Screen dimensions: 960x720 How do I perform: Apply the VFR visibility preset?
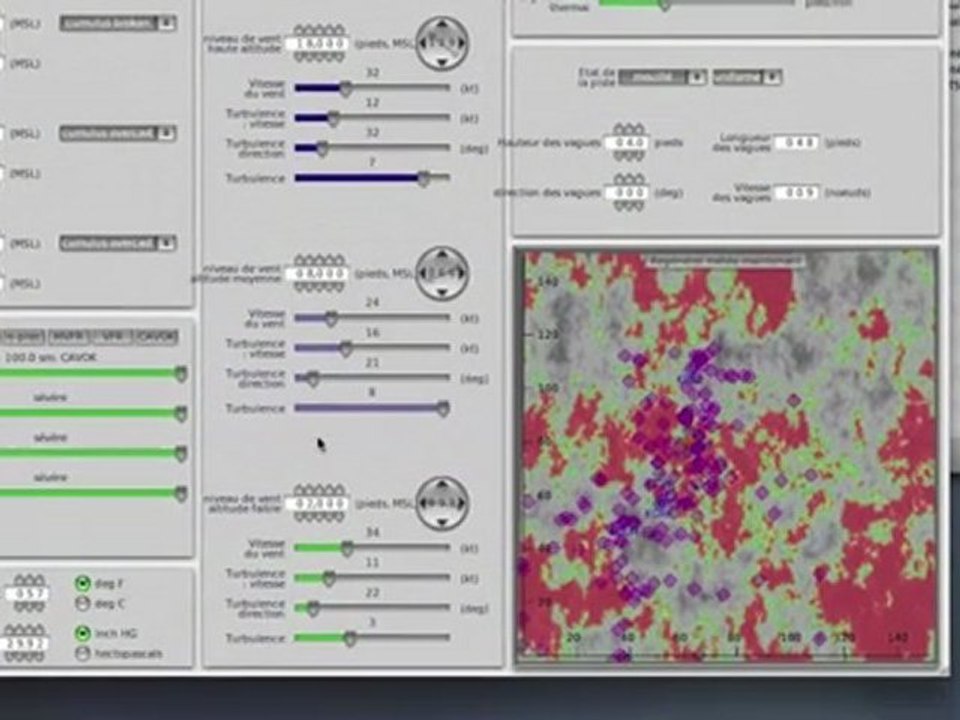(114, 337)
